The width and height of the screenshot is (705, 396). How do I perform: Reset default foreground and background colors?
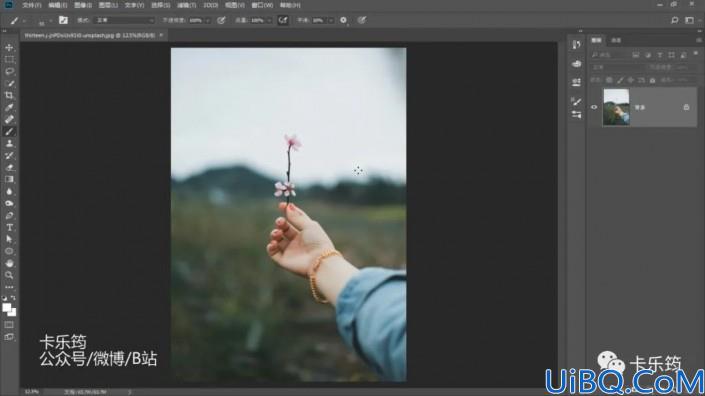coord(5,298)
